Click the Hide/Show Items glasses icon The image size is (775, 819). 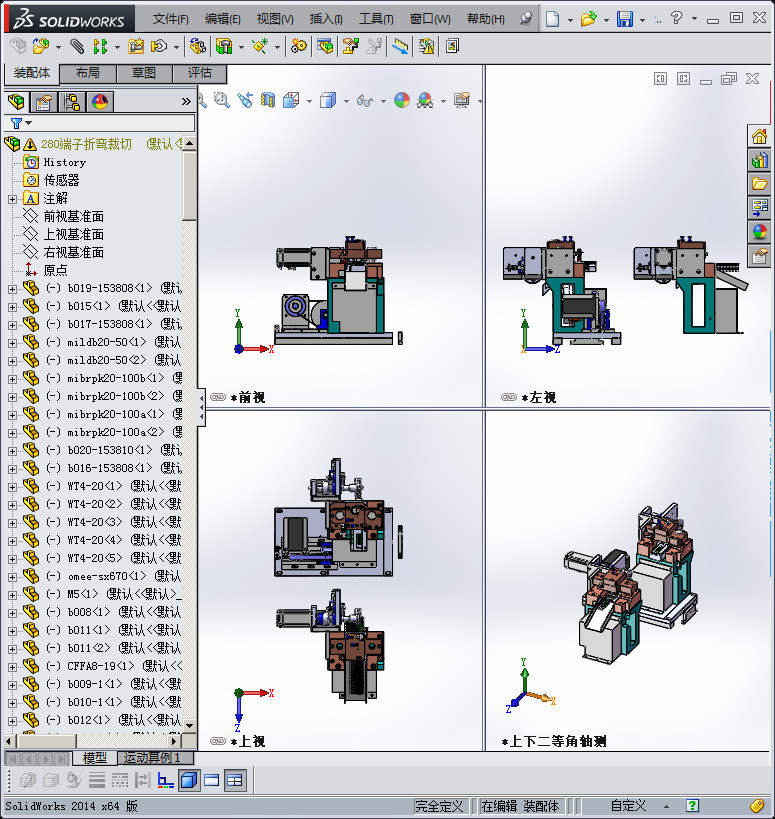tap(365, 100)
